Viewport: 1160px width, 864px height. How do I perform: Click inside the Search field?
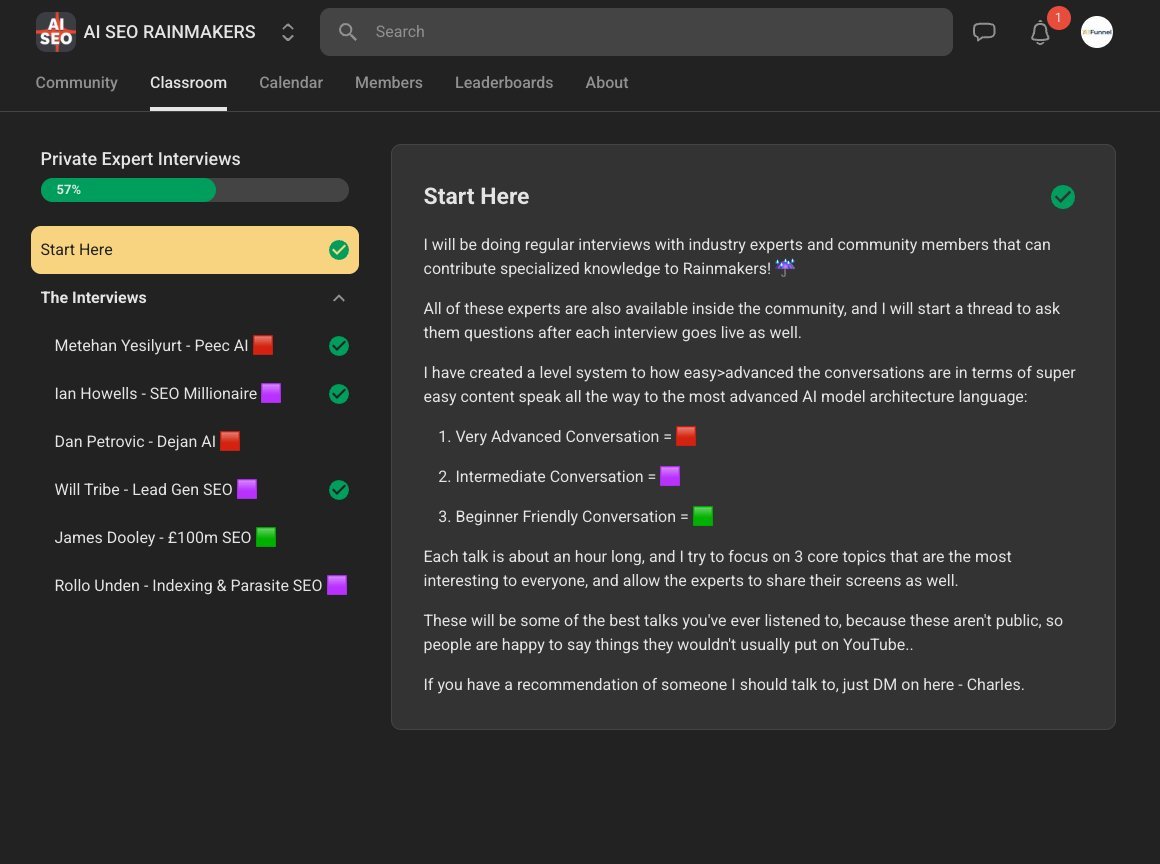tap(636, 32)
